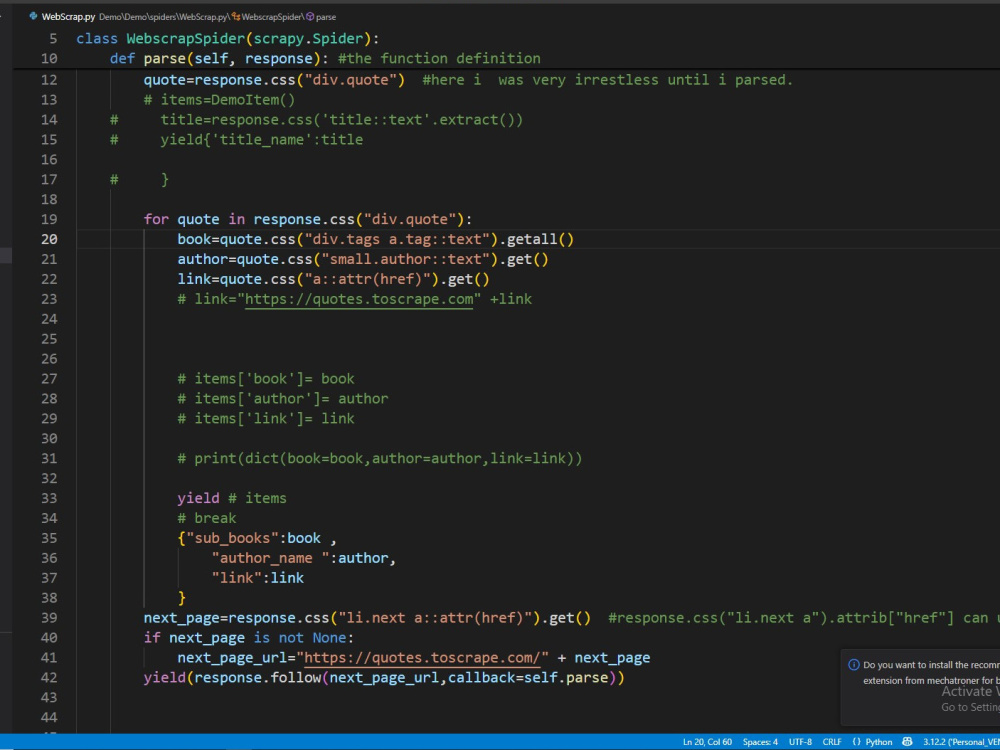Open the WebScrap.py breadcrumb file name
Screen dimensions: 1000x750
(68, 17)
